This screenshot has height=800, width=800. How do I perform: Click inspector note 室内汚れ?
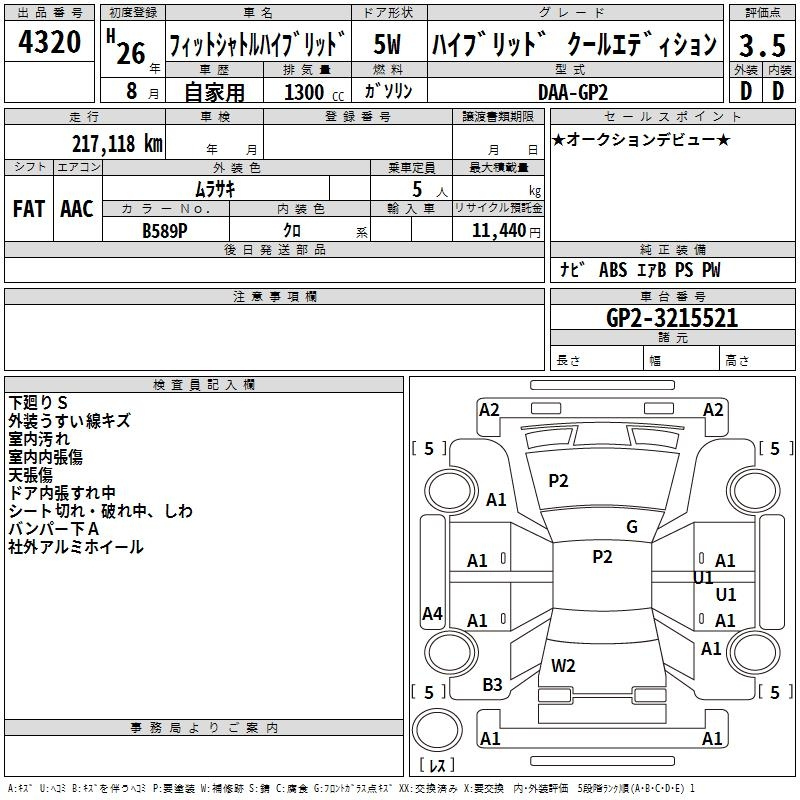click(39, 439)
